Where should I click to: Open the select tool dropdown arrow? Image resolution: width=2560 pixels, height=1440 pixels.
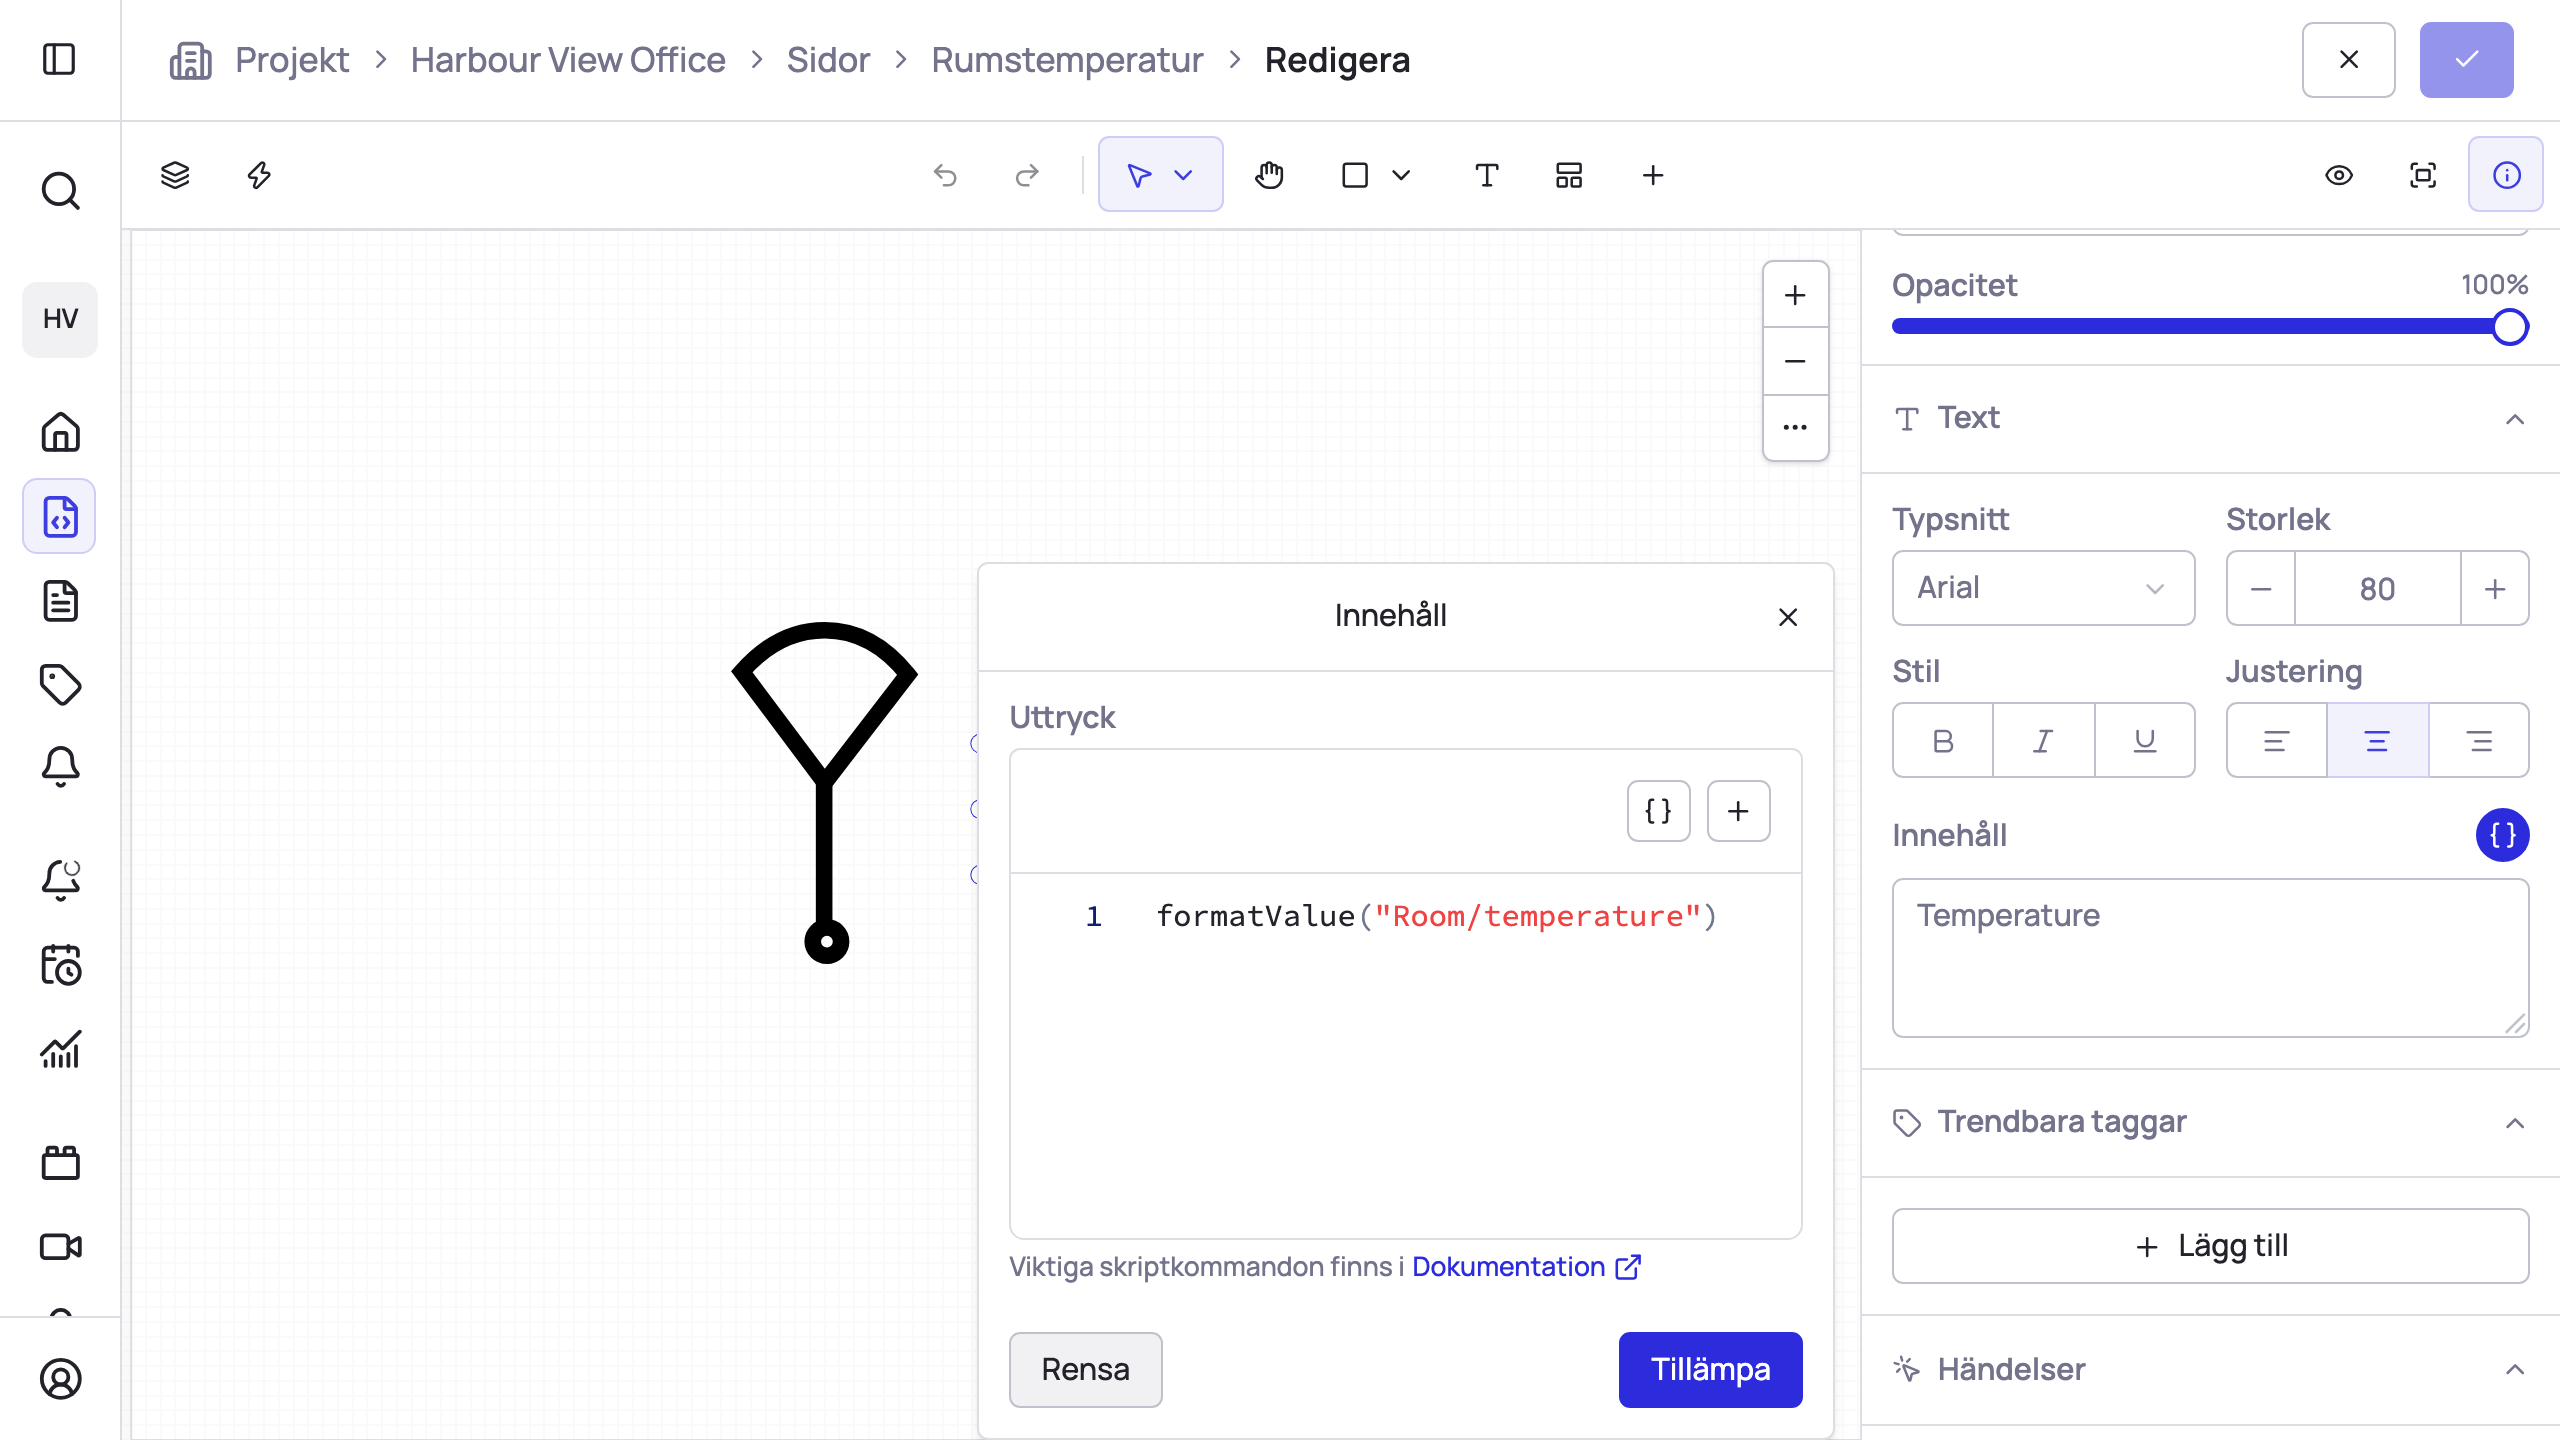pyautogui.click(x=1184, y=175)
